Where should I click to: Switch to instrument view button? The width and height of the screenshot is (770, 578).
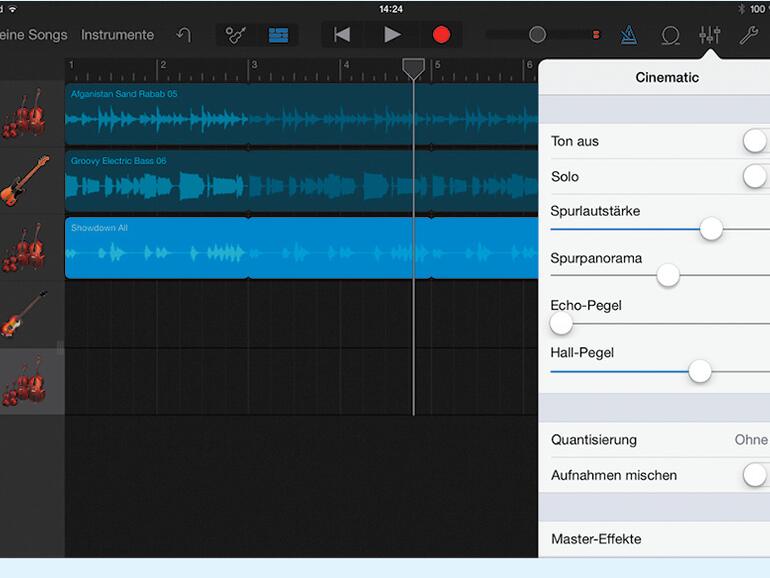[x=236, y=35]
